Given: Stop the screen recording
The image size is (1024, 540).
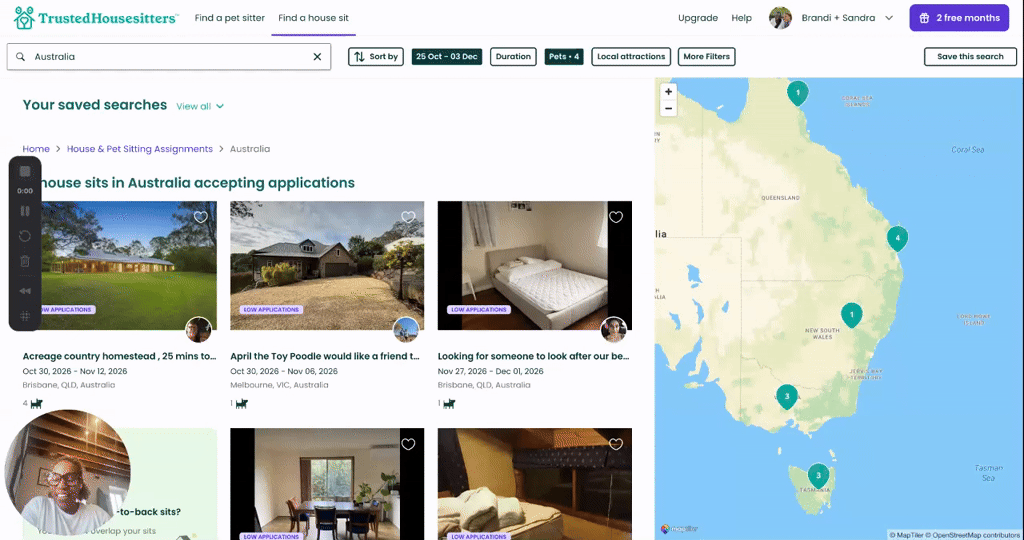Looking at the screenshot, I should [x=25, y=172].
